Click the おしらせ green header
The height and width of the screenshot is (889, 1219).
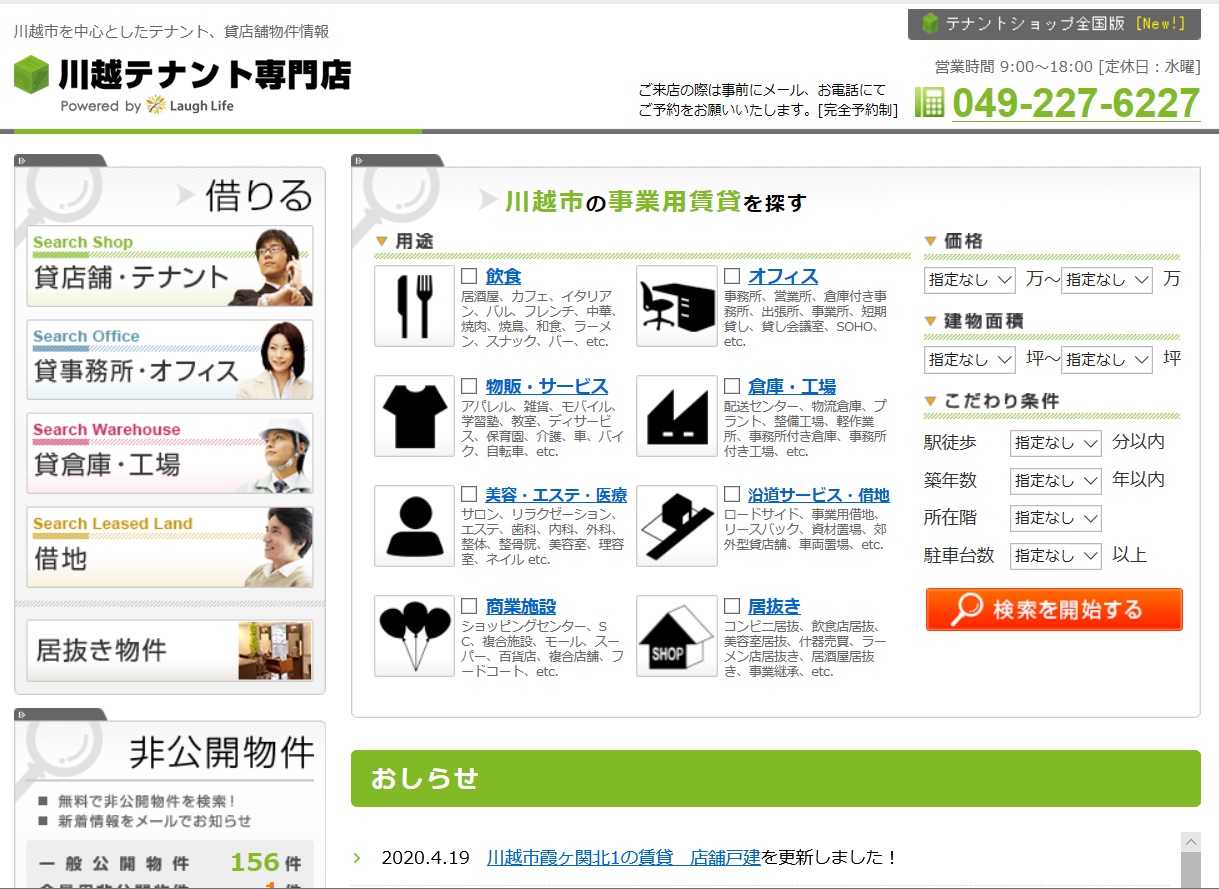pyautogui.click(x=776, y=778)
